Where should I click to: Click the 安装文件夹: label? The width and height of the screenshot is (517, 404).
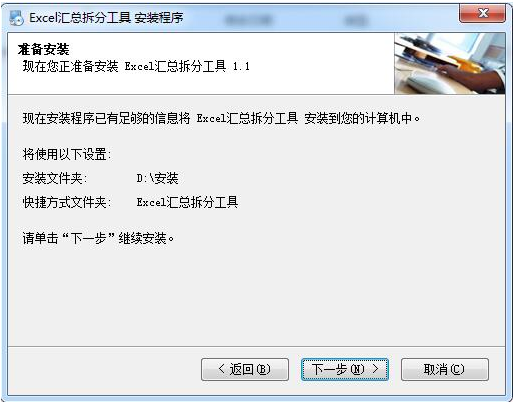click(x=55, y=178)
